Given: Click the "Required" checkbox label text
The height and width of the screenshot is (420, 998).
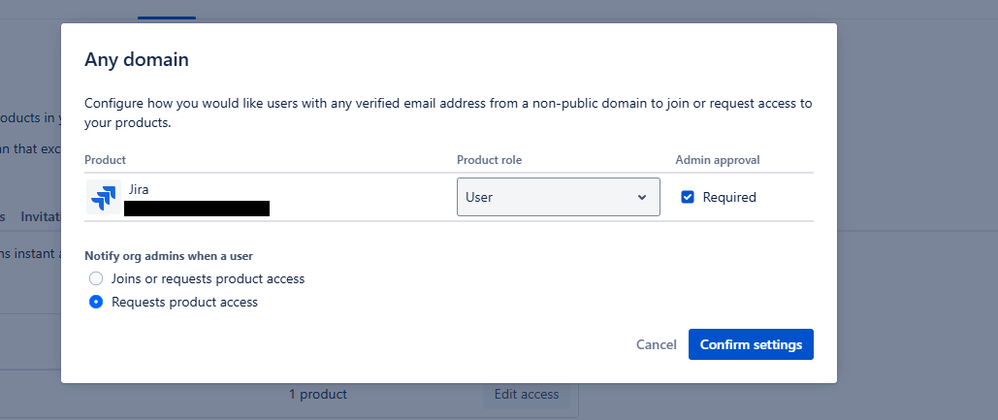Looking at the screenshot, I should (x=729, y=197).
